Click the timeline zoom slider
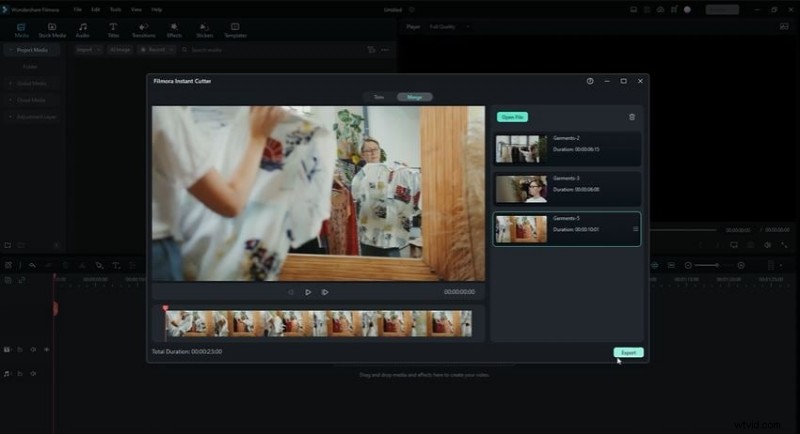Screen dimensions: 800x434 pos(714,265)
